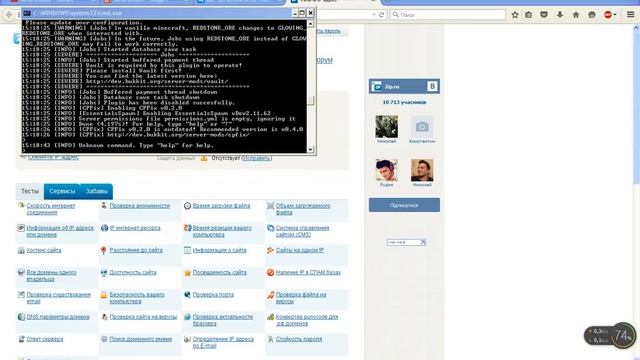Click the clock icon for file download time

[187, 206]
